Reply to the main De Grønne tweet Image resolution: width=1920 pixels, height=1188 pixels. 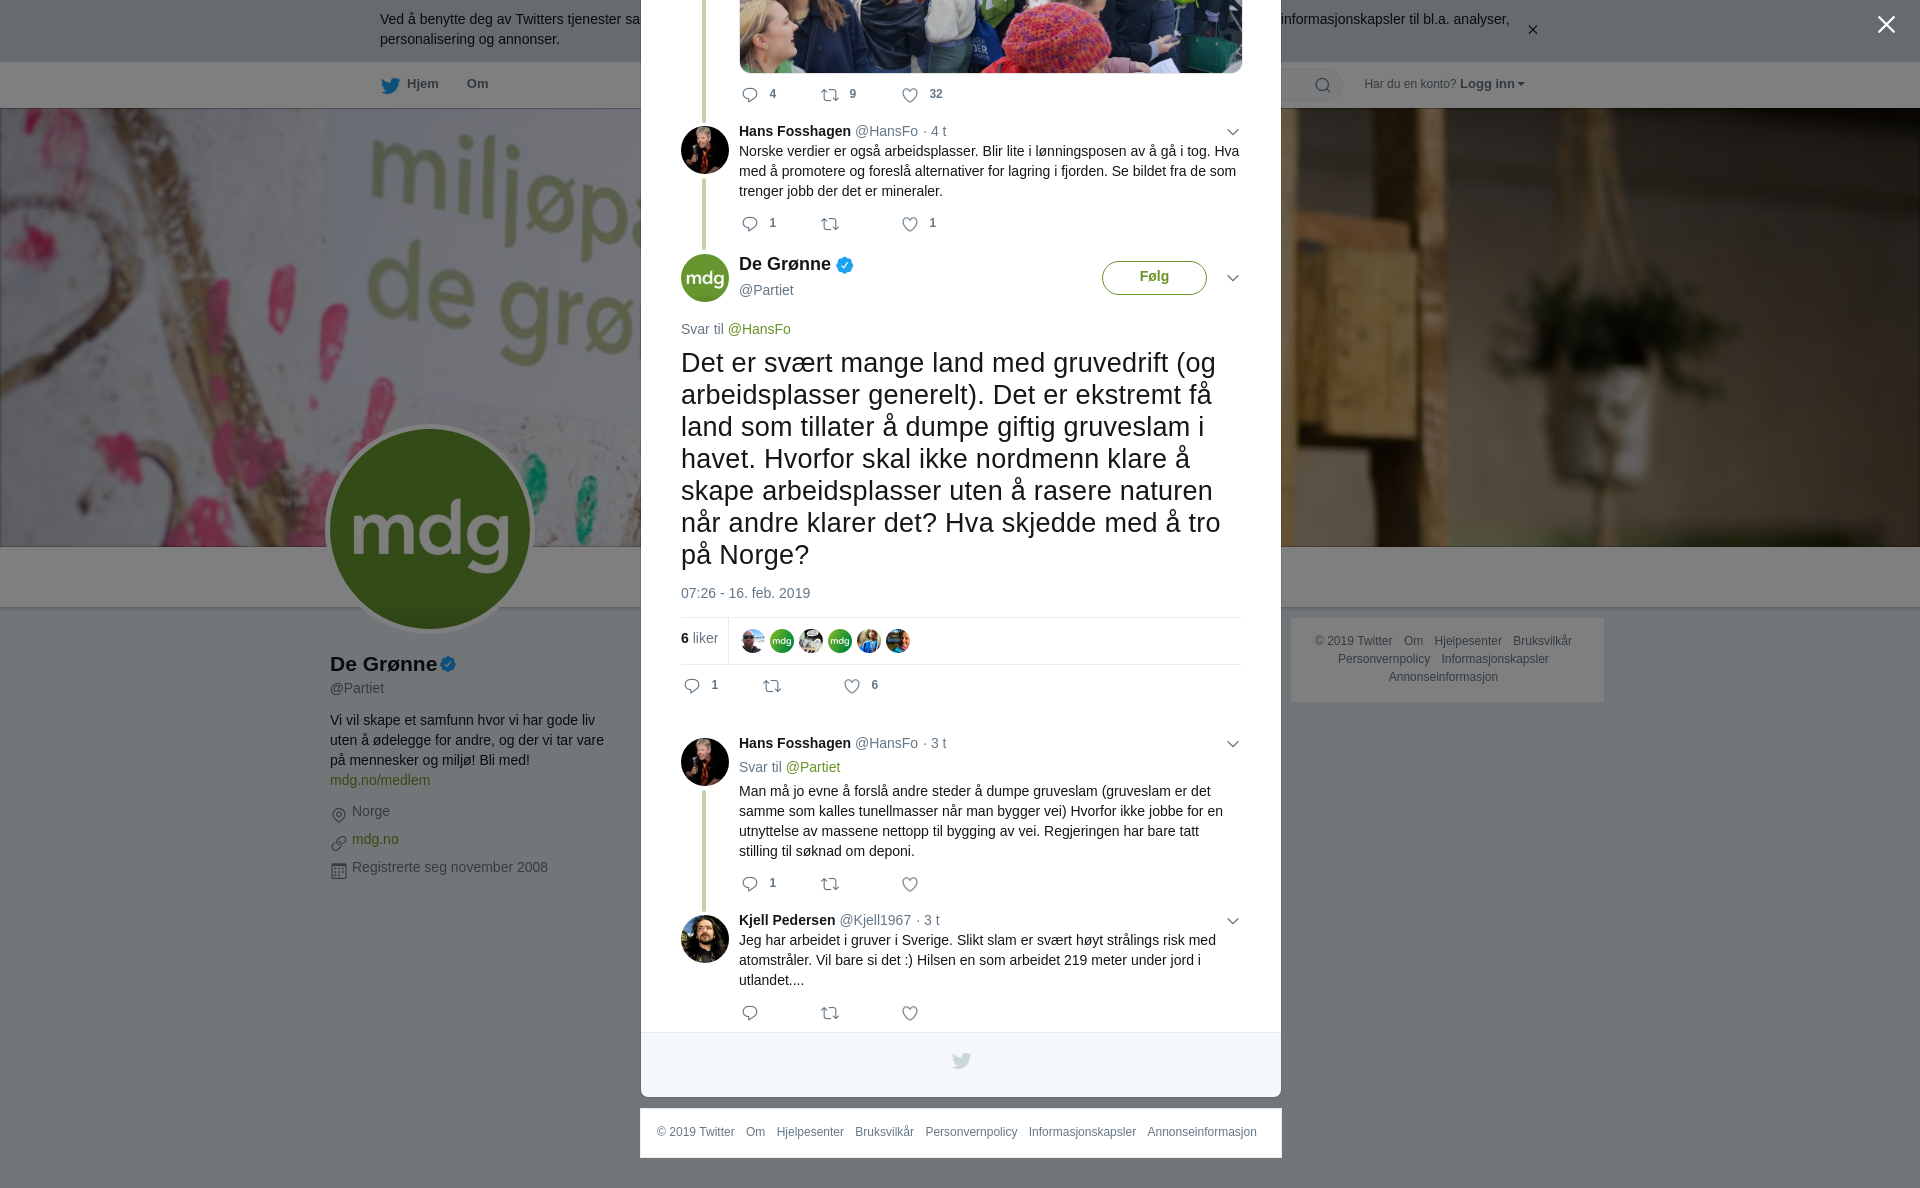692,686
